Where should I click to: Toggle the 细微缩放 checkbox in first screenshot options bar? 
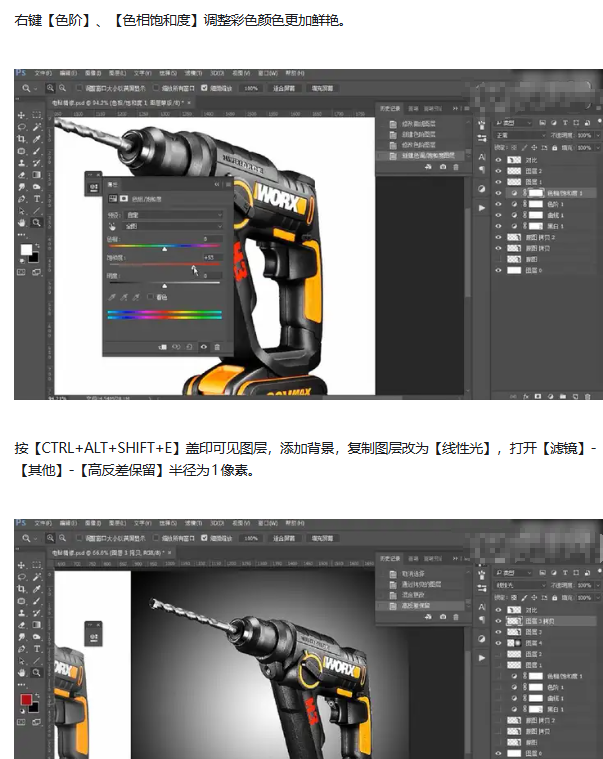[204, 88]
